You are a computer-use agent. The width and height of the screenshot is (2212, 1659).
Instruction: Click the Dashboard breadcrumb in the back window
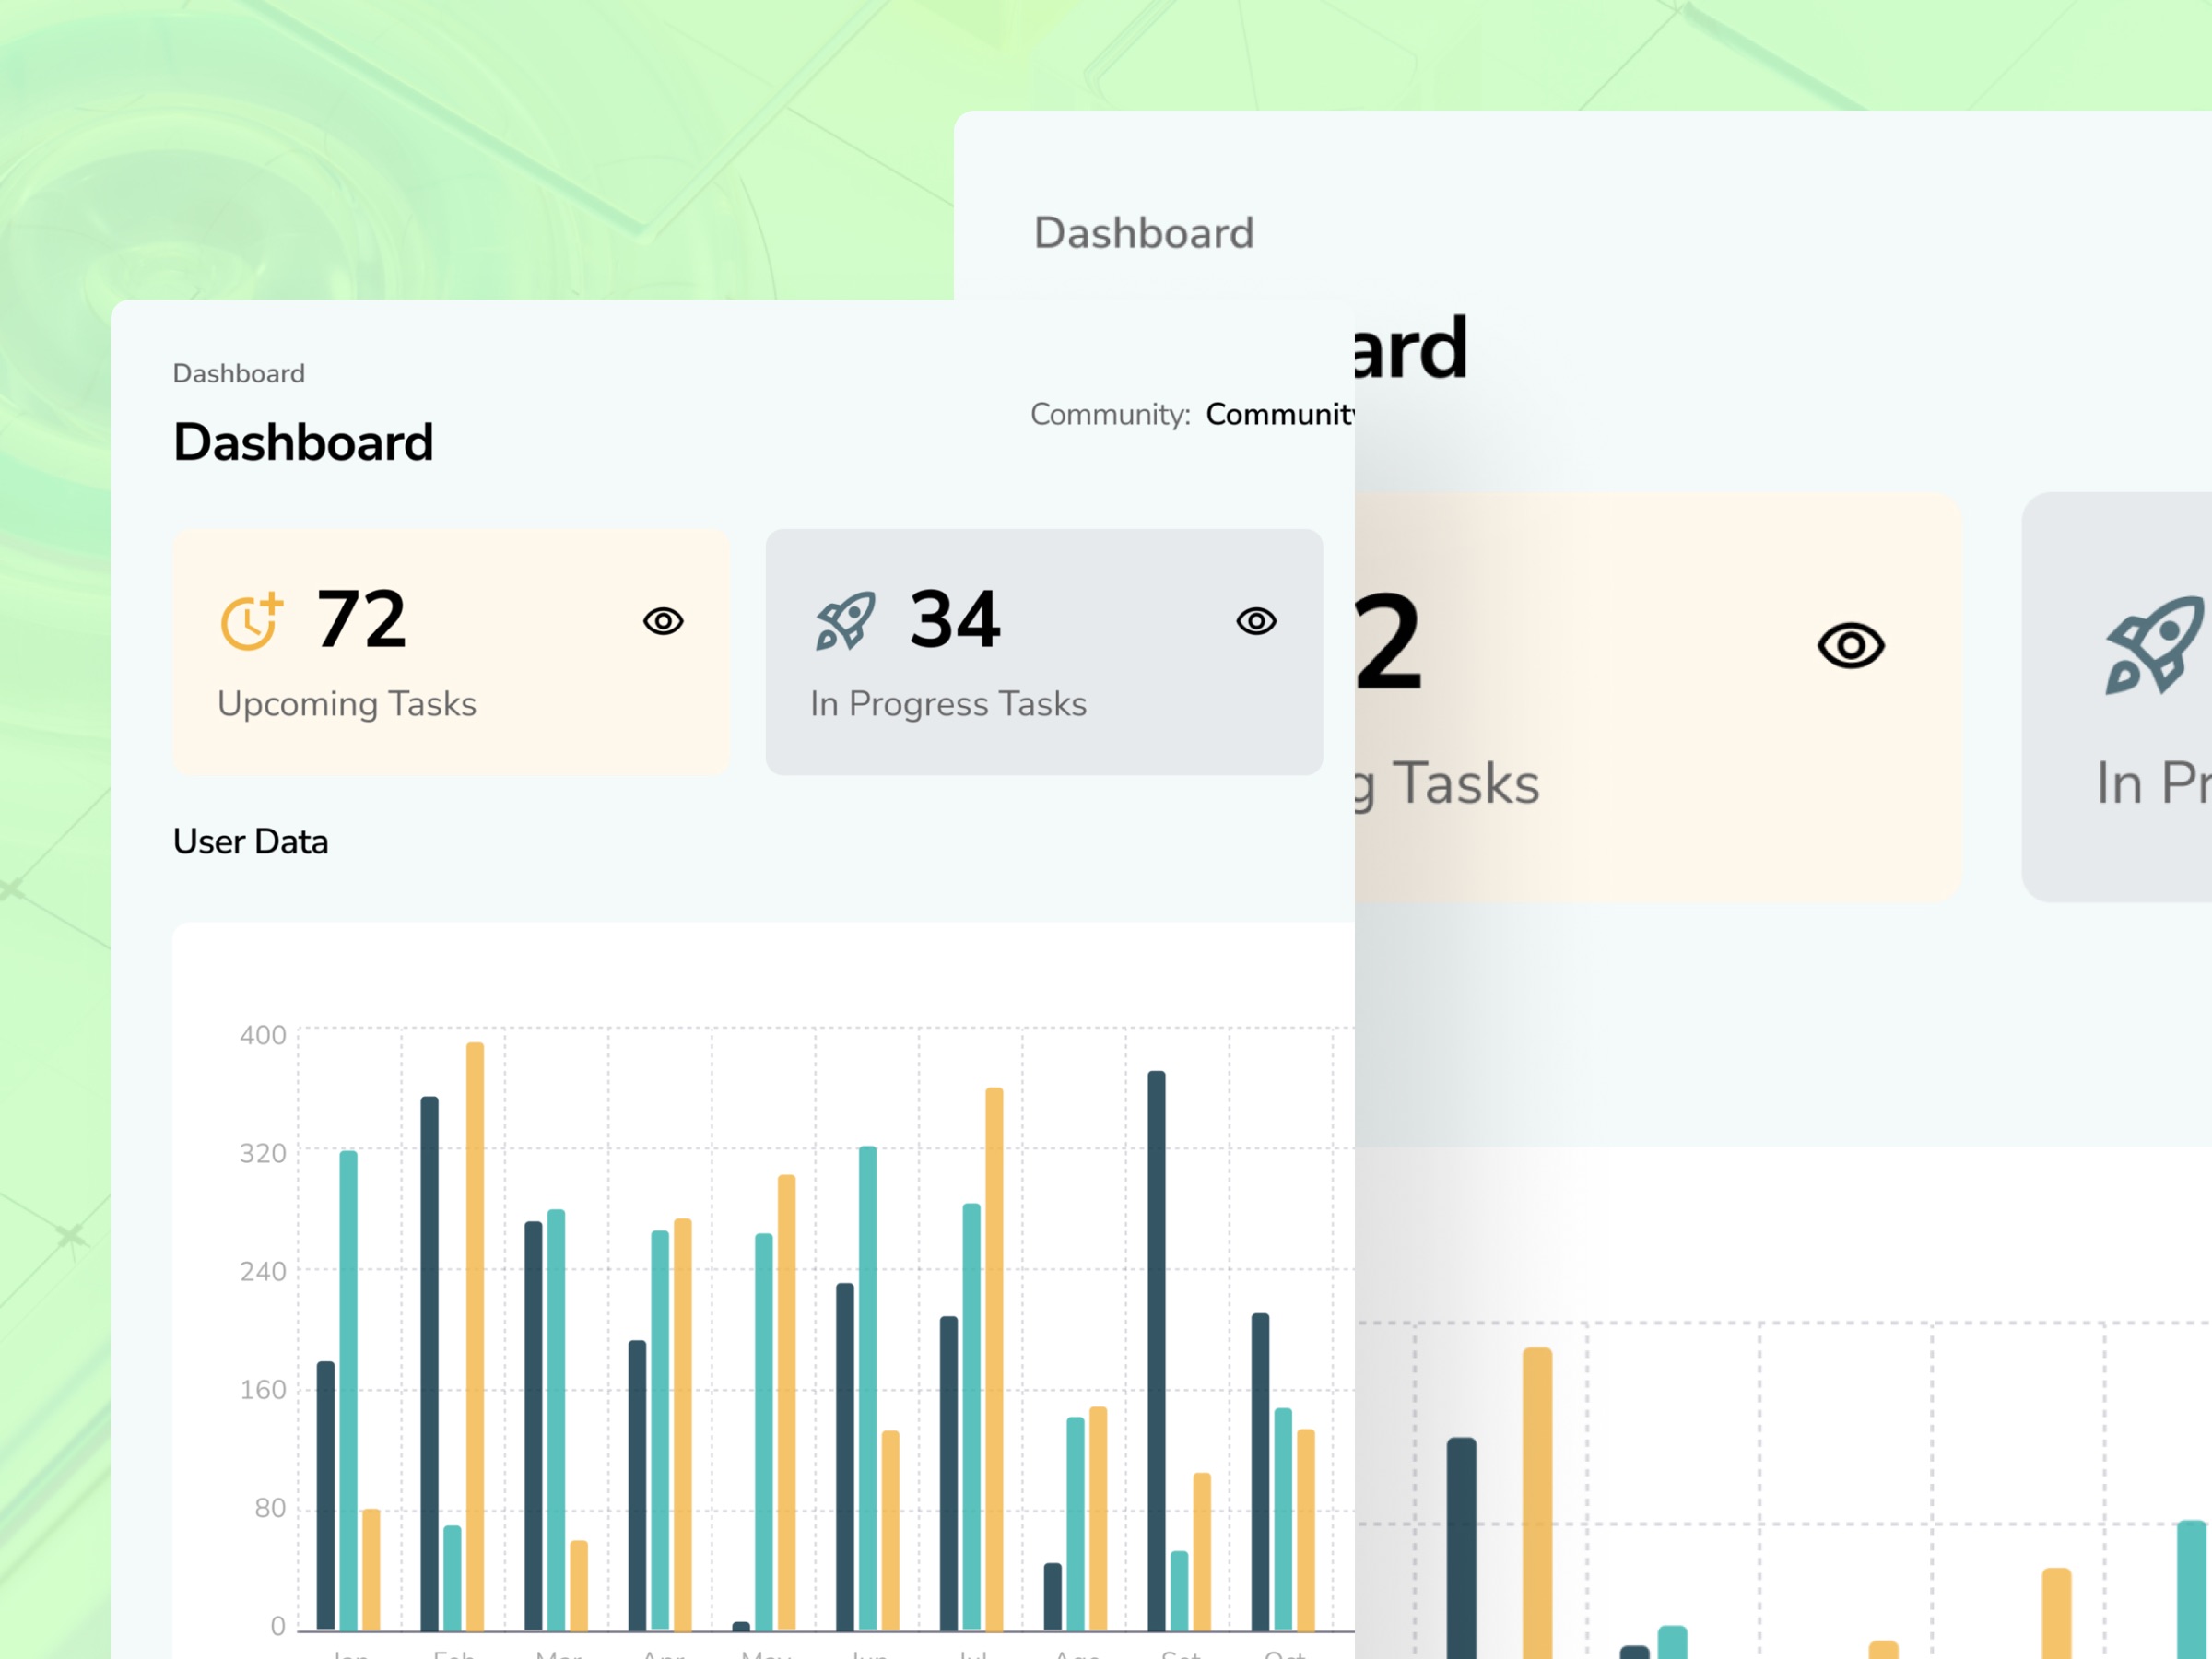point(1143,233)
